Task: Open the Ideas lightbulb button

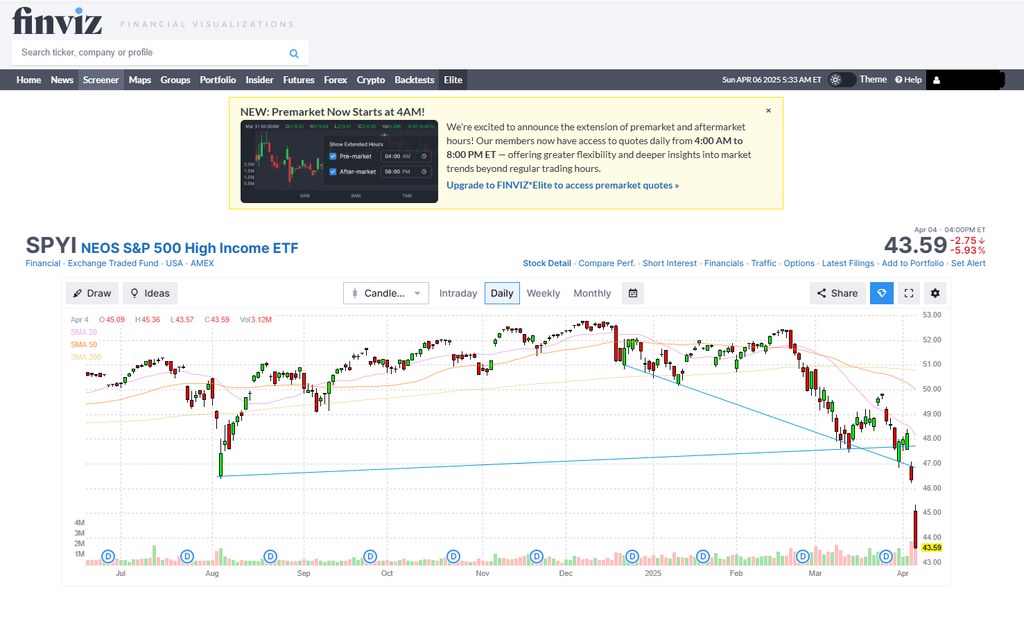Action: tap(149, 293)
